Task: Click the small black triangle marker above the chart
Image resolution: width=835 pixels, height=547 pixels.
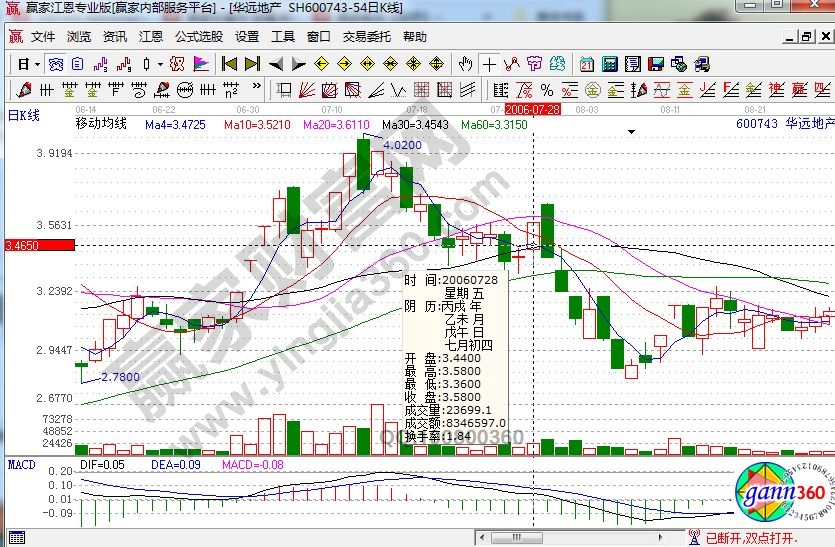Action: pyautogui.click(x=632, y=132)
